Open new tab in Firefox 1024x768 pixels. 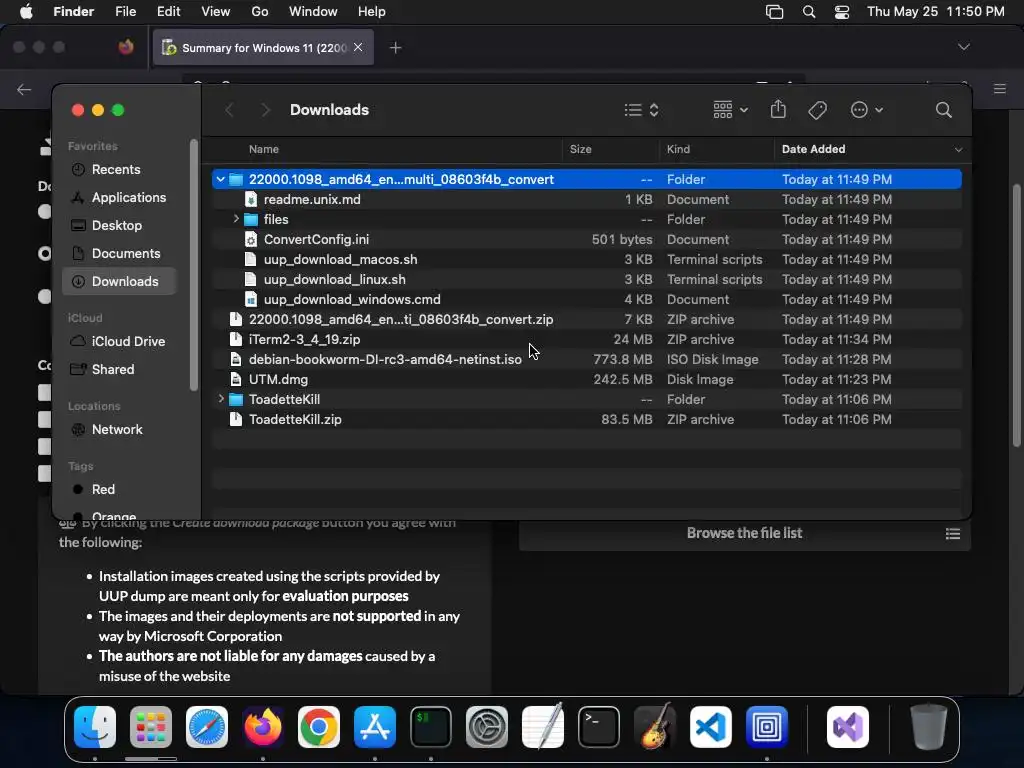coord(395,48)
